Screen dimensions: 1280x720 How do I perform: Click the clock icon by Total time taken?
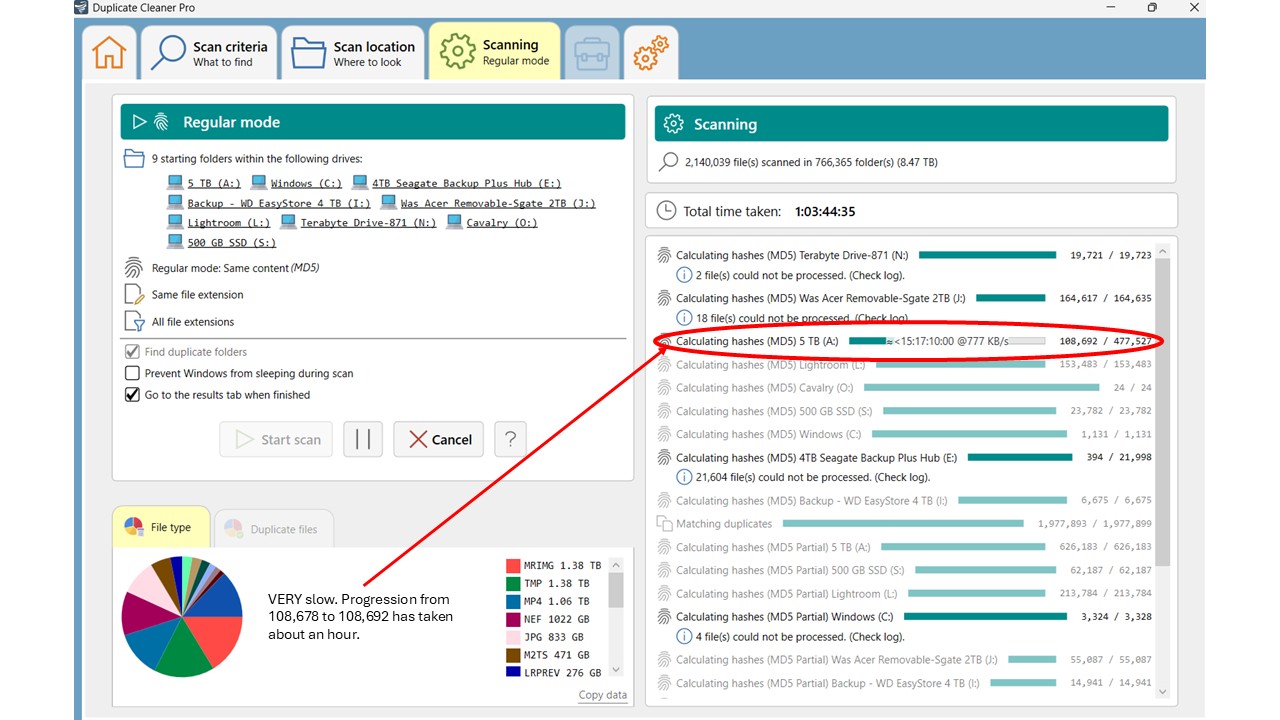point(666,211)
